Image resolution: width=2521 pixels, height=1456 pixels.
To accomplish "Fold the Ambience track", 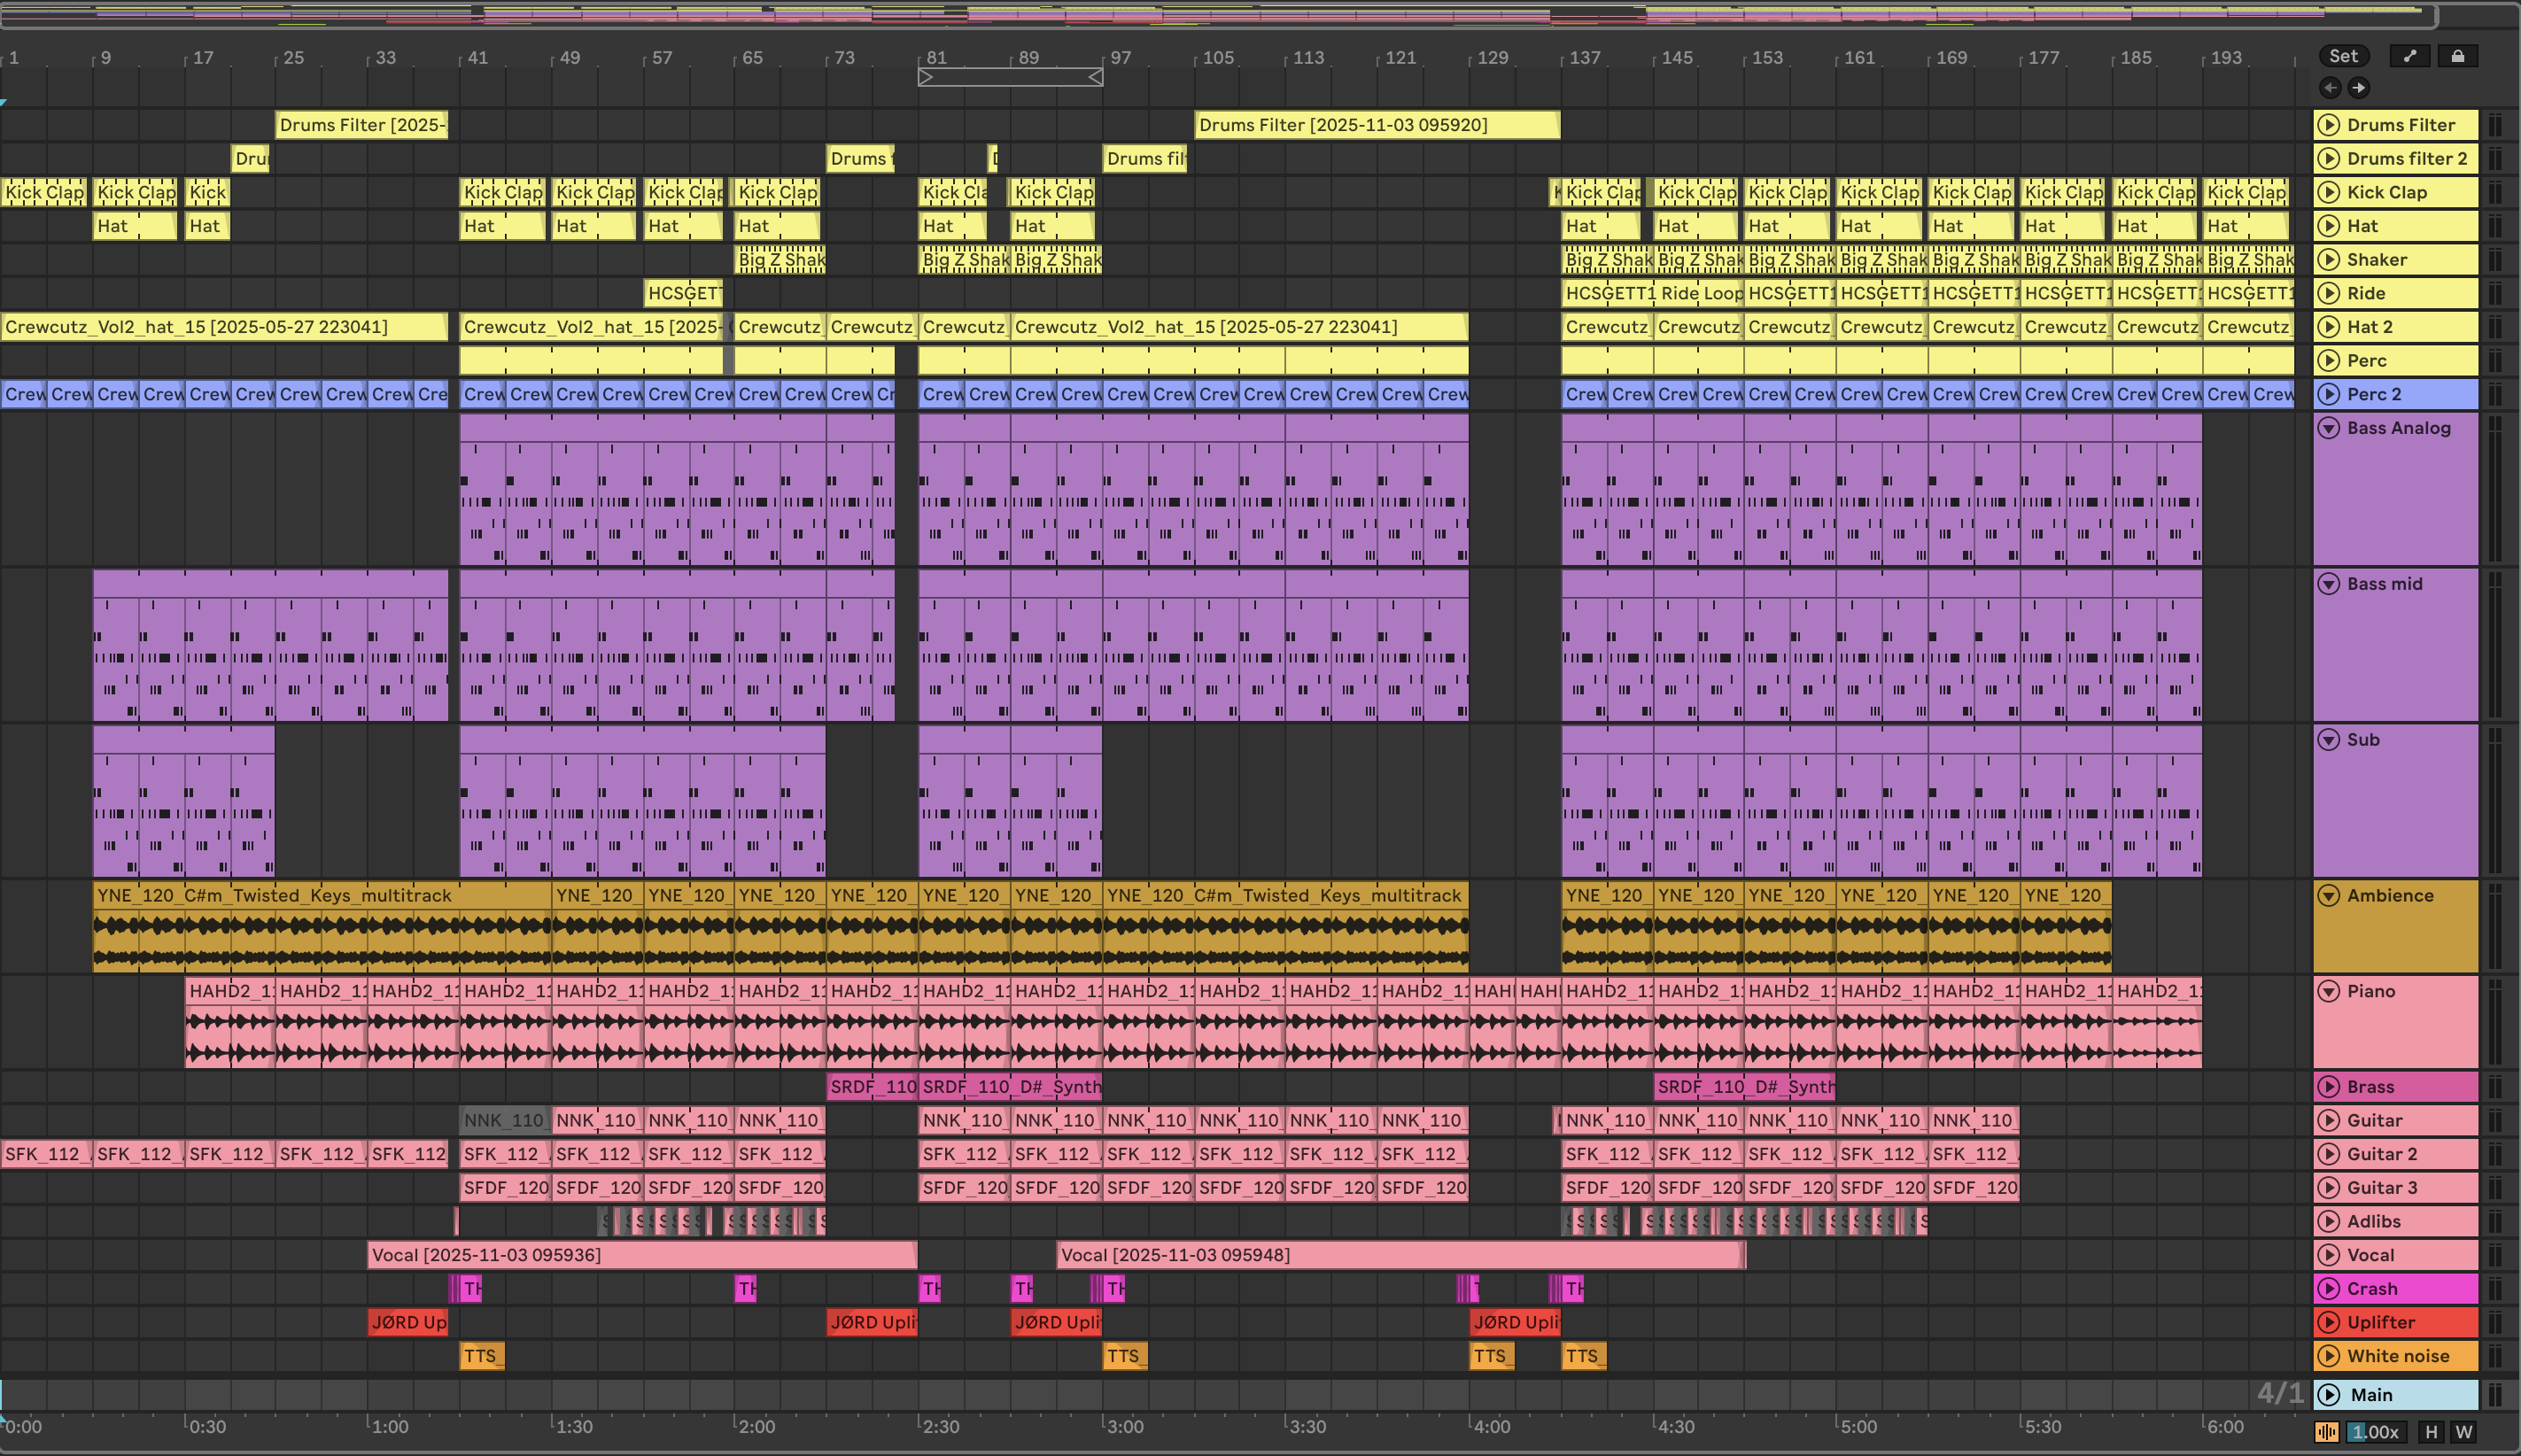I will click(2329, 895).
